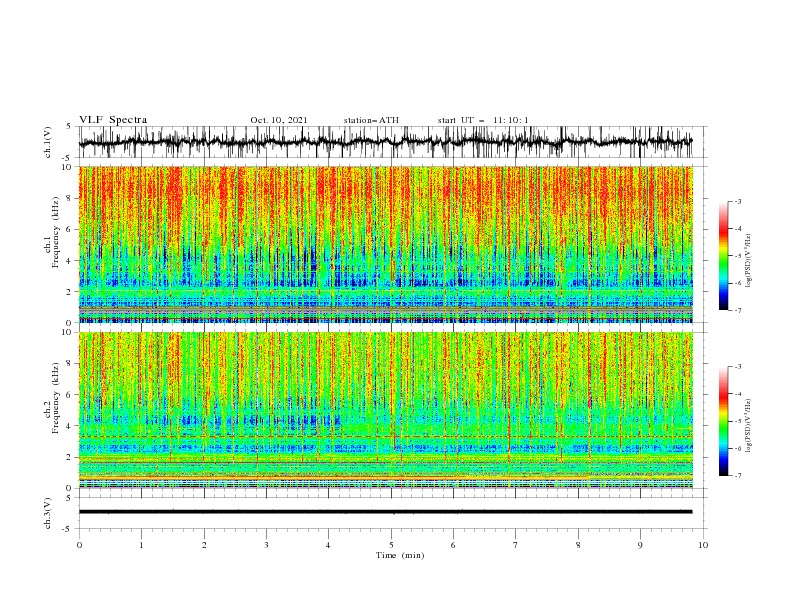Click the ch.1 voltage waveform trace
792x612 pixels.
pos(385,142)
